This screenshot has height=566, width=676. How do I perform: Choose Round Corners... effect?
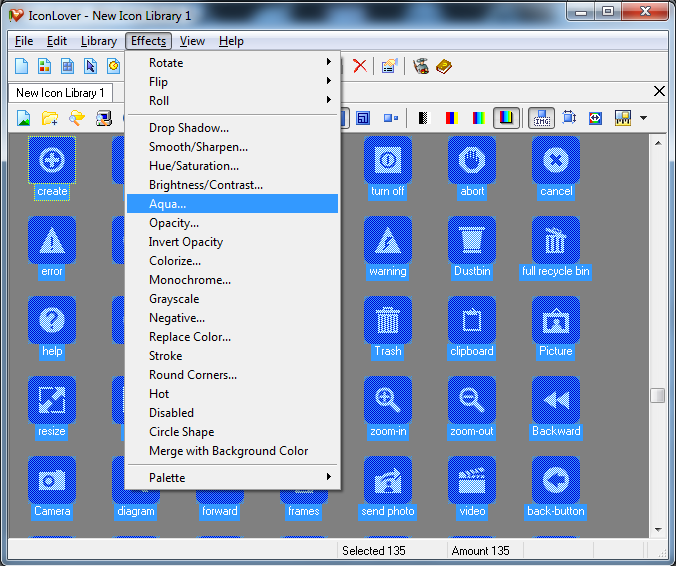pos(232,375)
